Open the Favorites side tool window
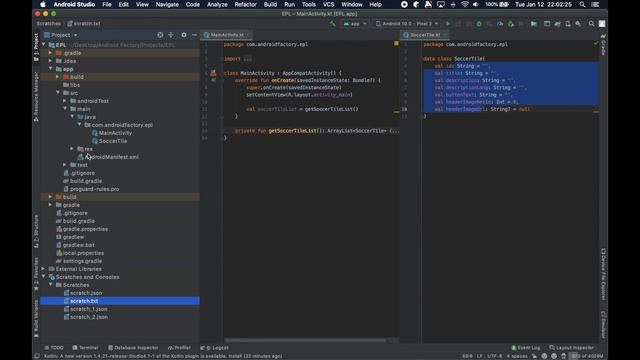 coord(36,273)
